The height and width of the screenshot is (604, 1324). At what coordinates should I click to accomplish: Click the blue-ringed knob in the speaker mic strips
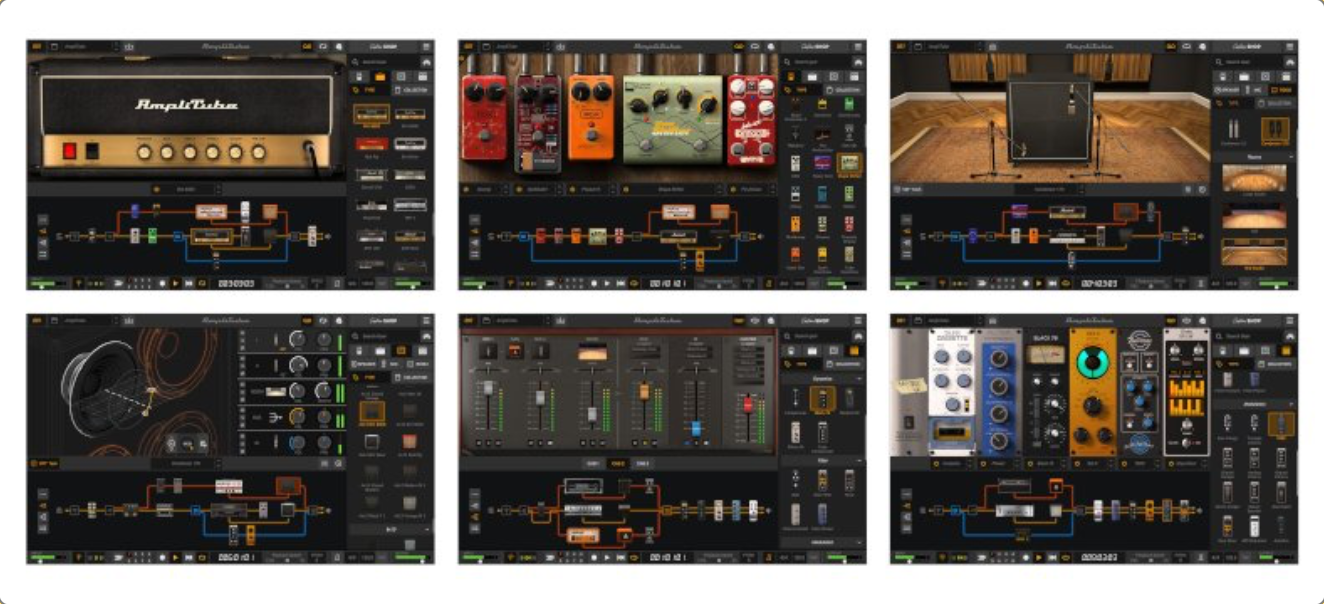[296, 442]
